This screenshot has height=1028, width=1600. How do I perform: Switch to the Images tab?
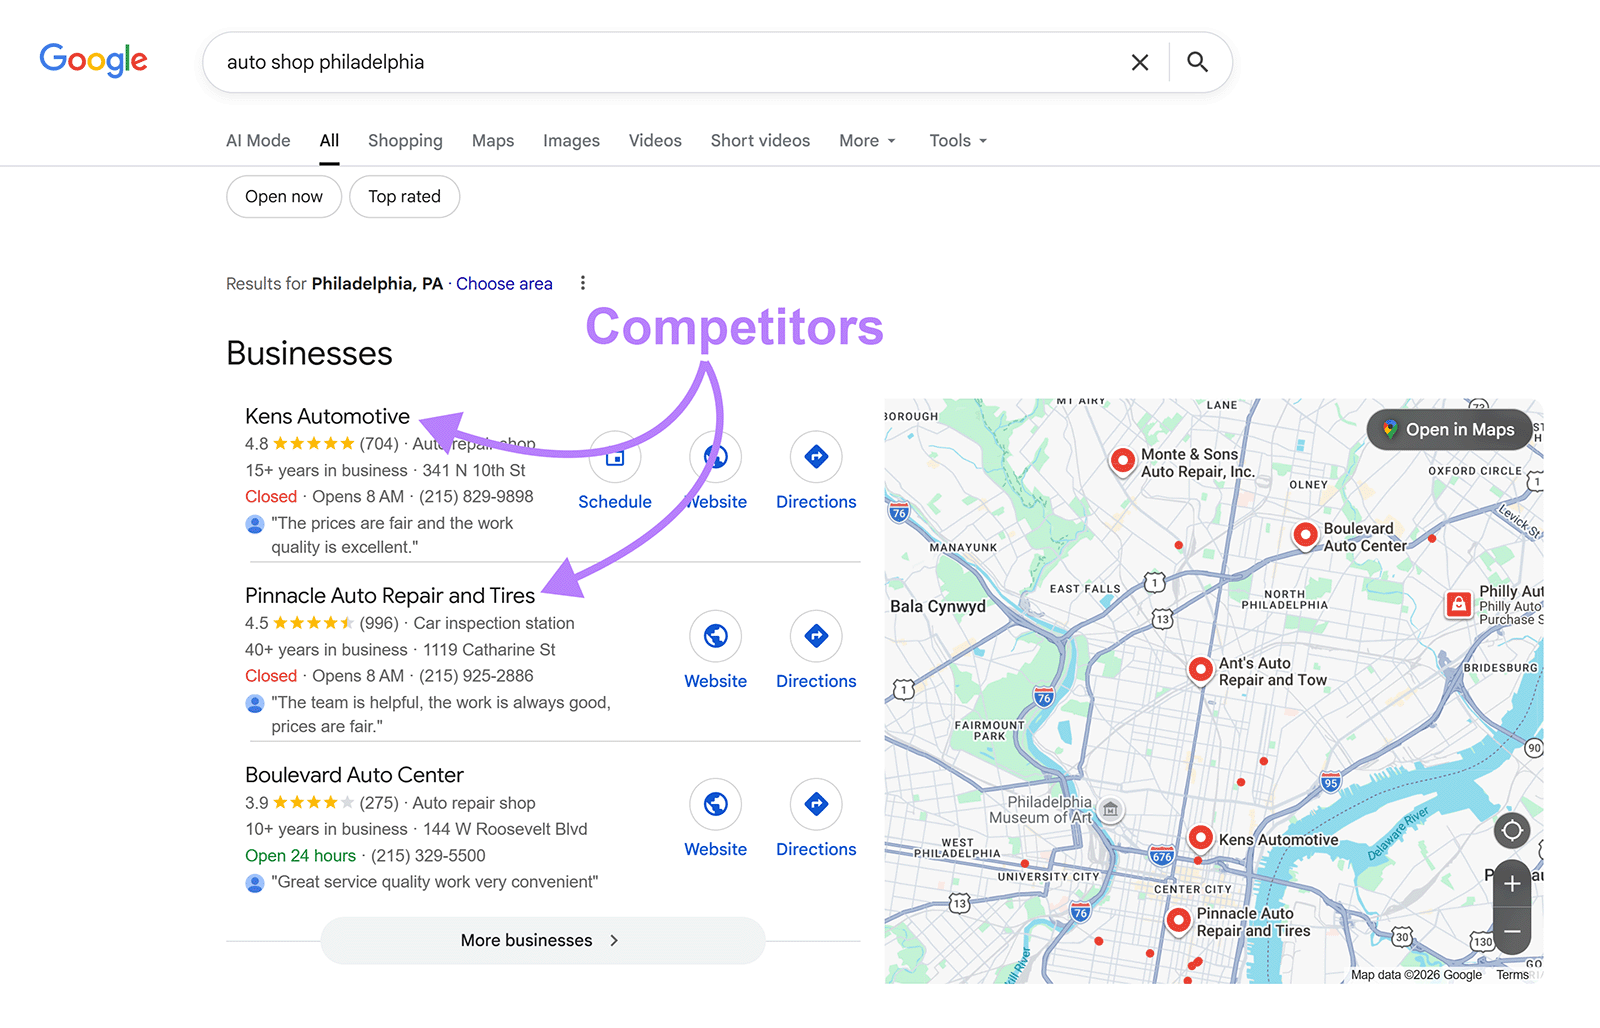tap(571, 140)
